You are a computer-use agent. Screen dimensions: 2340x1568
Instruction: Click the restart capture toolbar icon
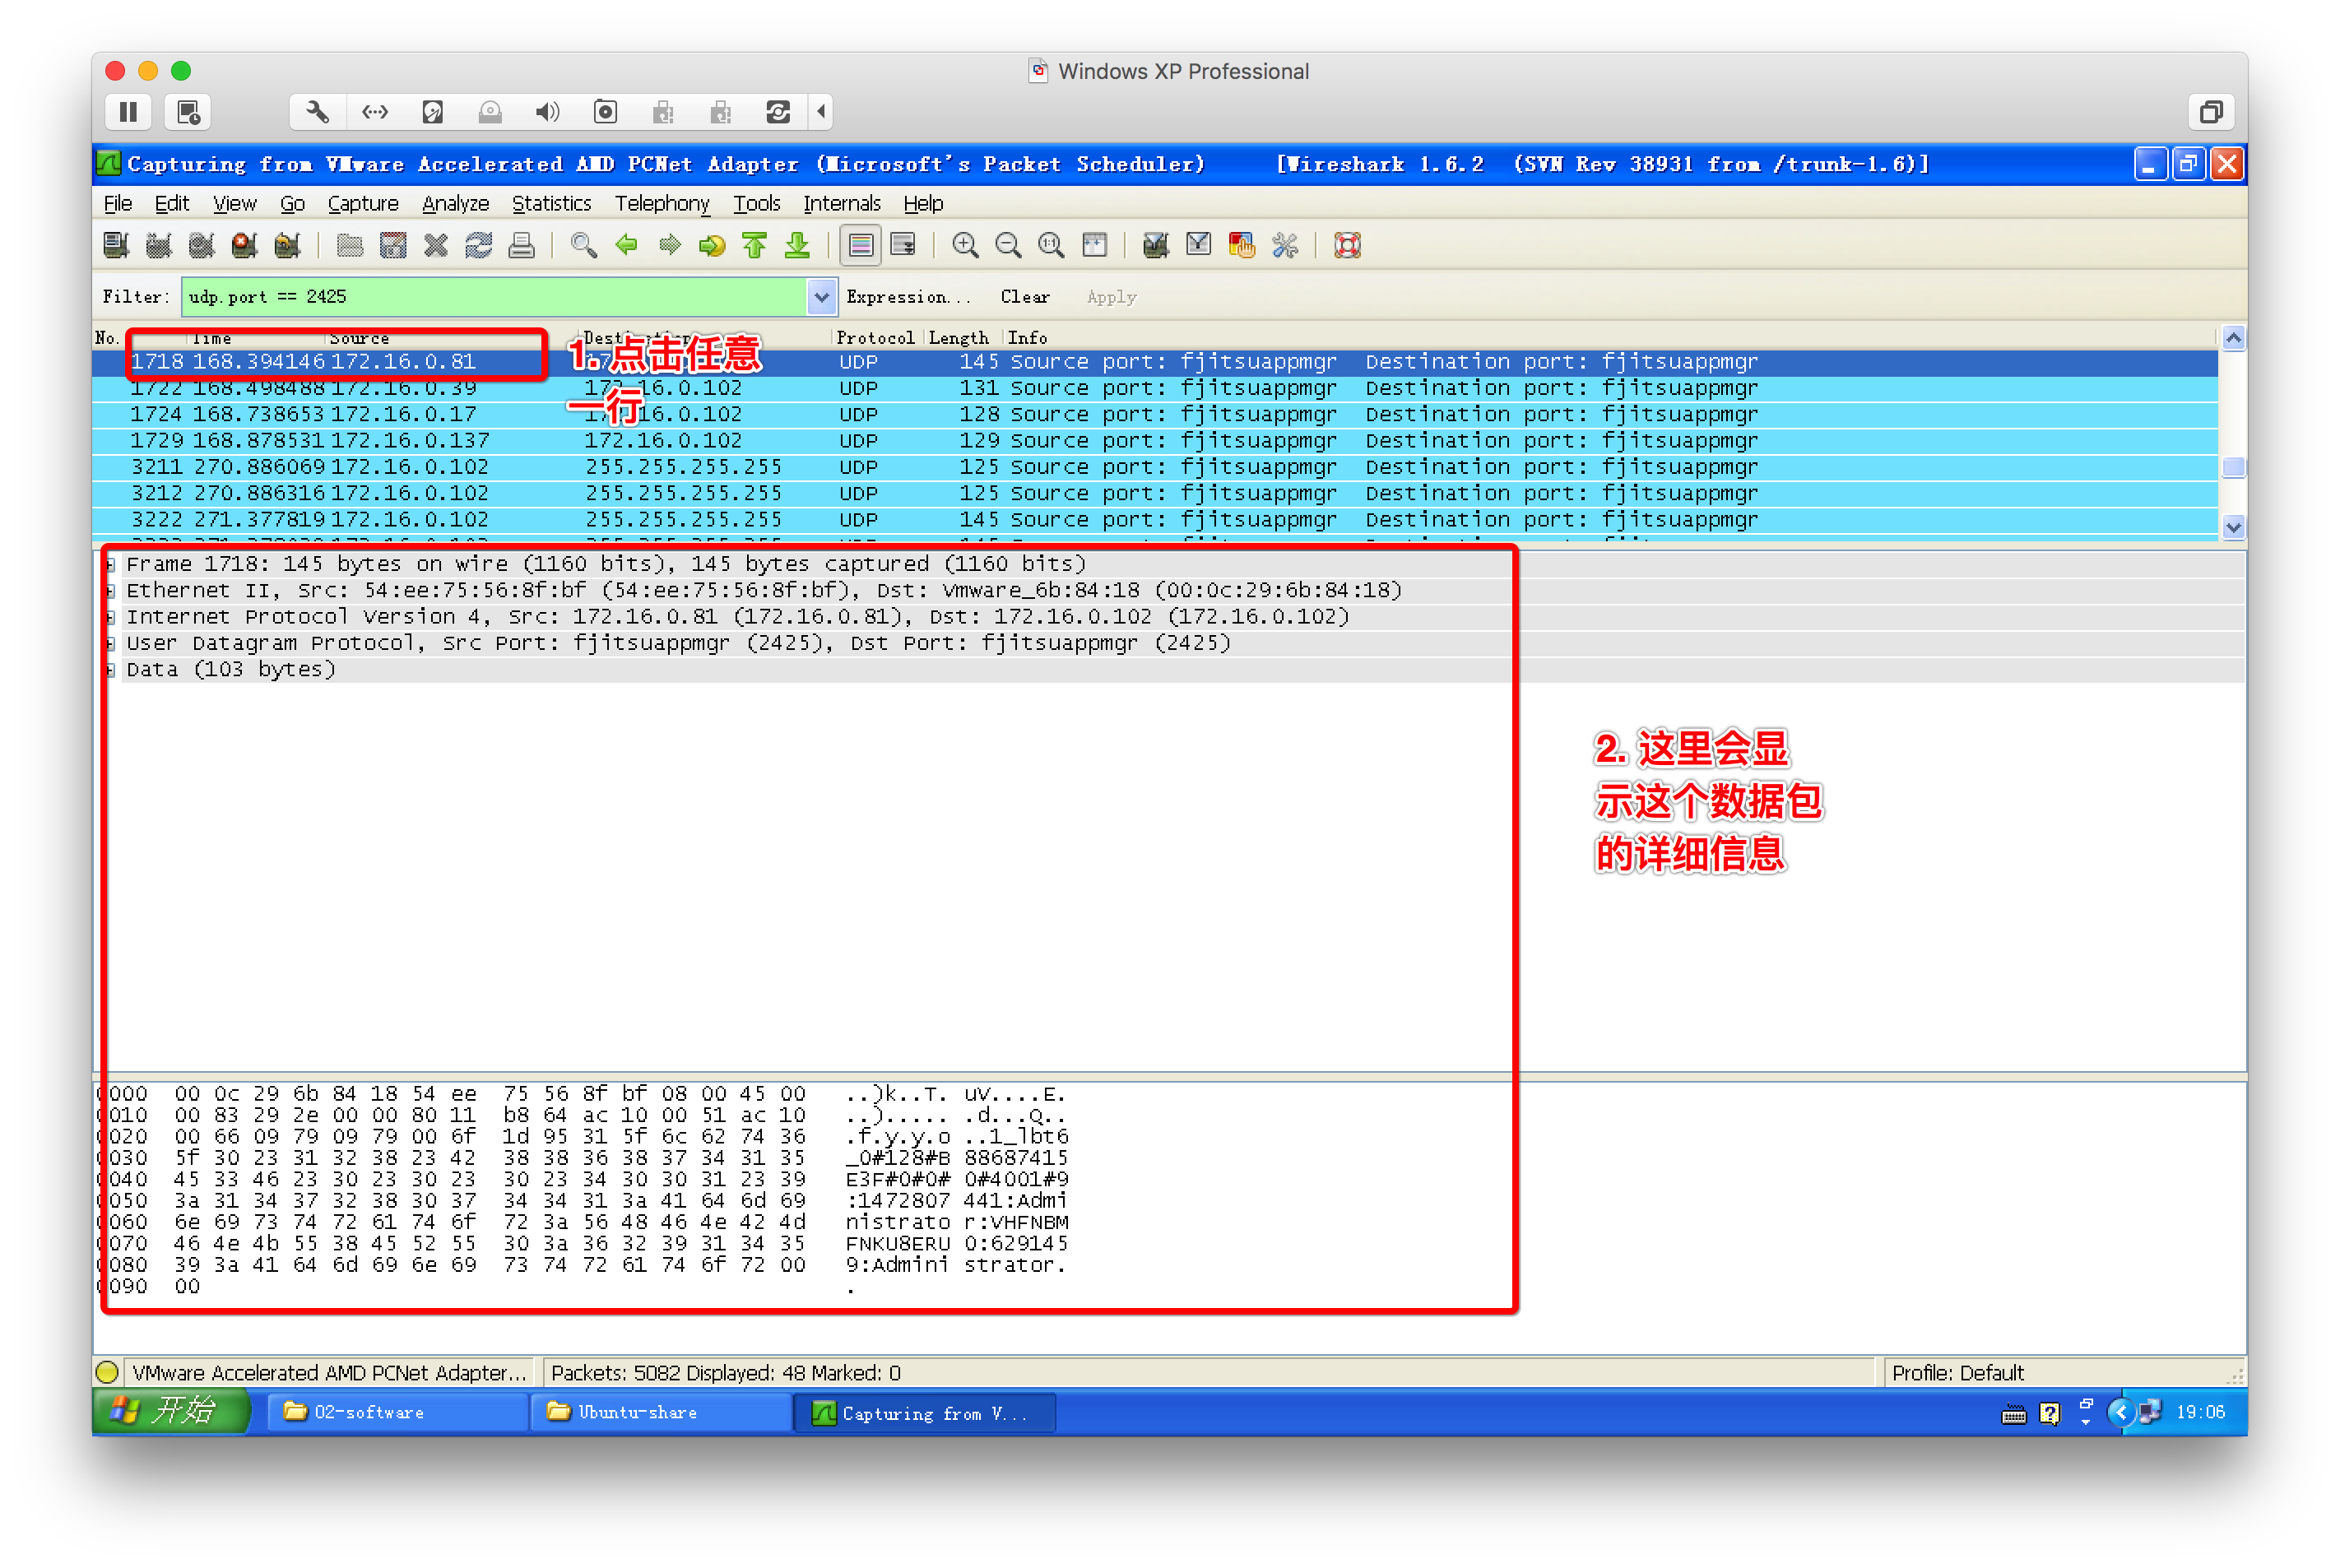pyautogui.click(x=287, y=245)
